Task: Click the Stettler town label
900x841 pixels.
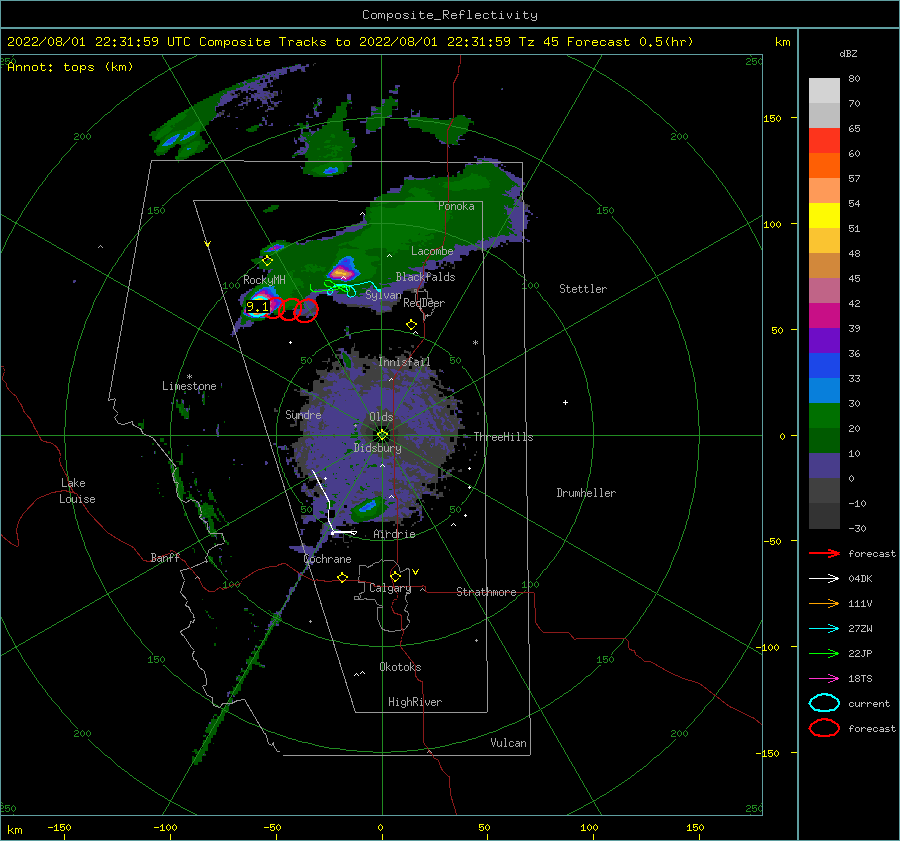Action: click(583, 289)
